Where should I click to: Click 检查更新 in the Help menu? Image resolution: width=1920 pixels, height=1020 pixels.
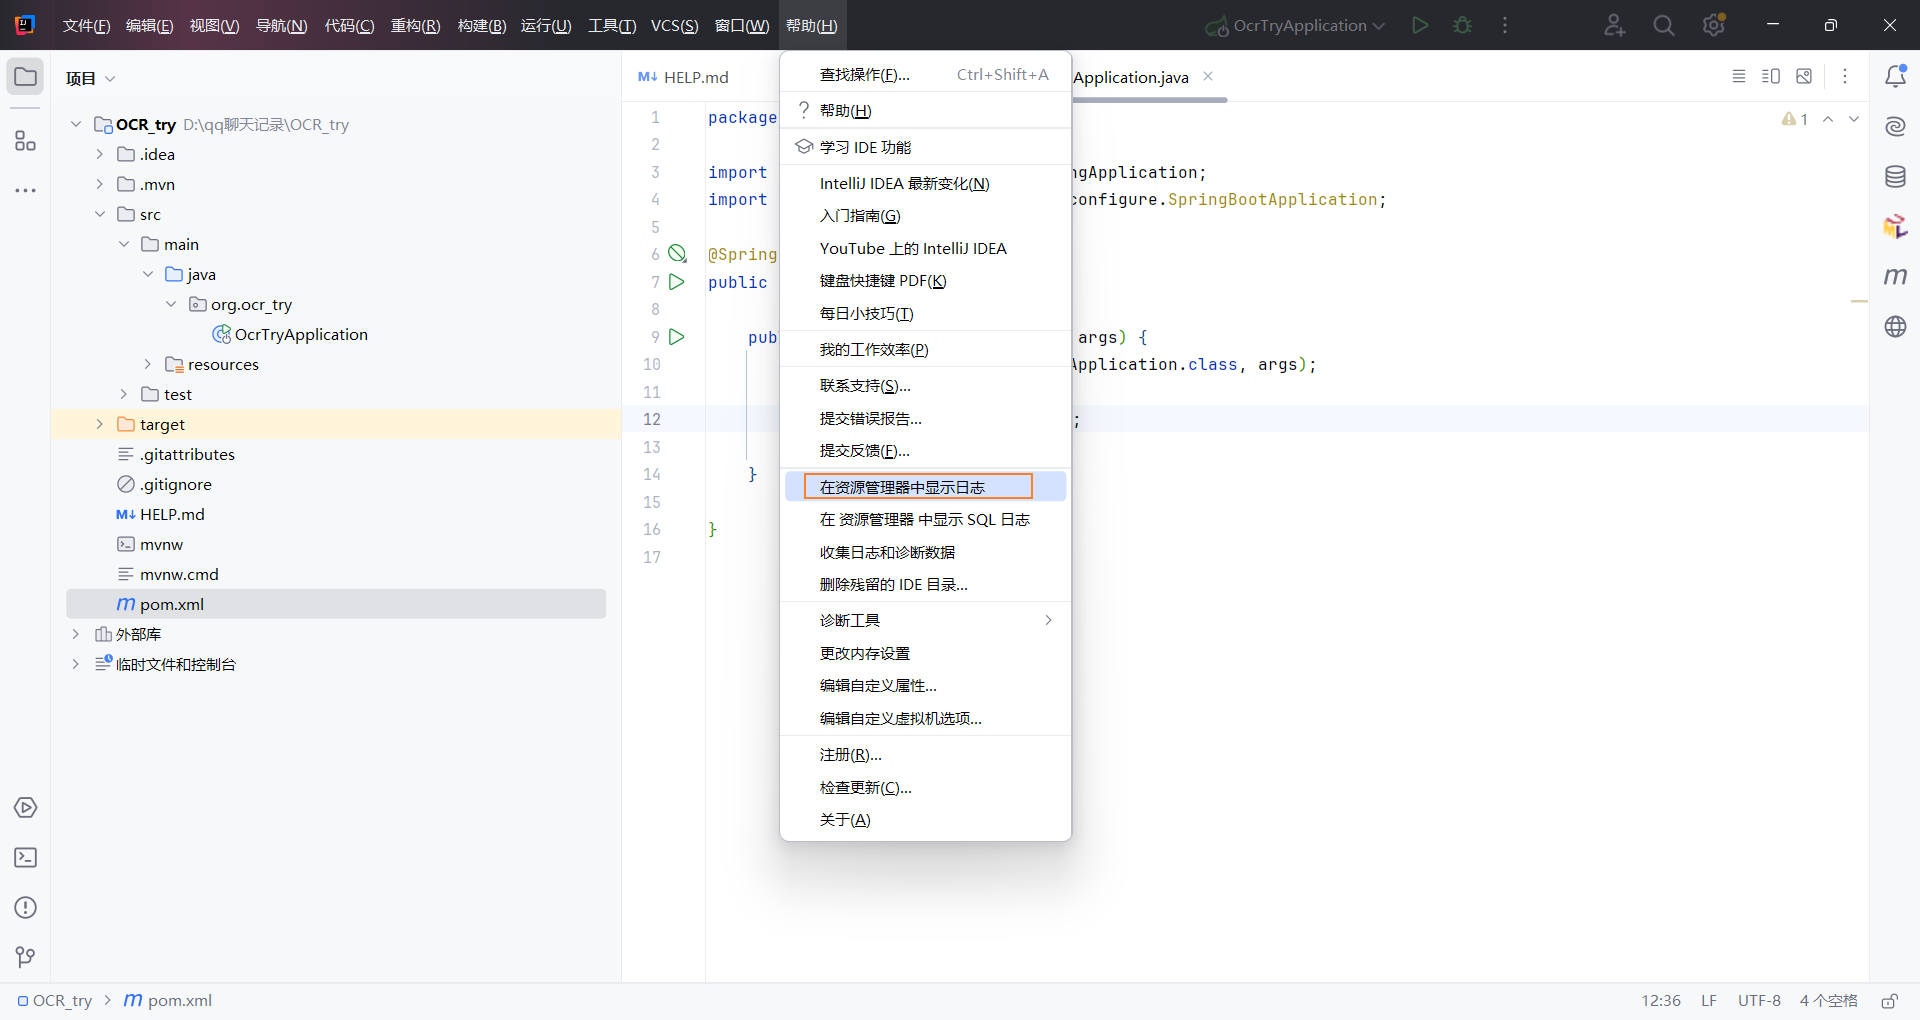coord(865,787)
